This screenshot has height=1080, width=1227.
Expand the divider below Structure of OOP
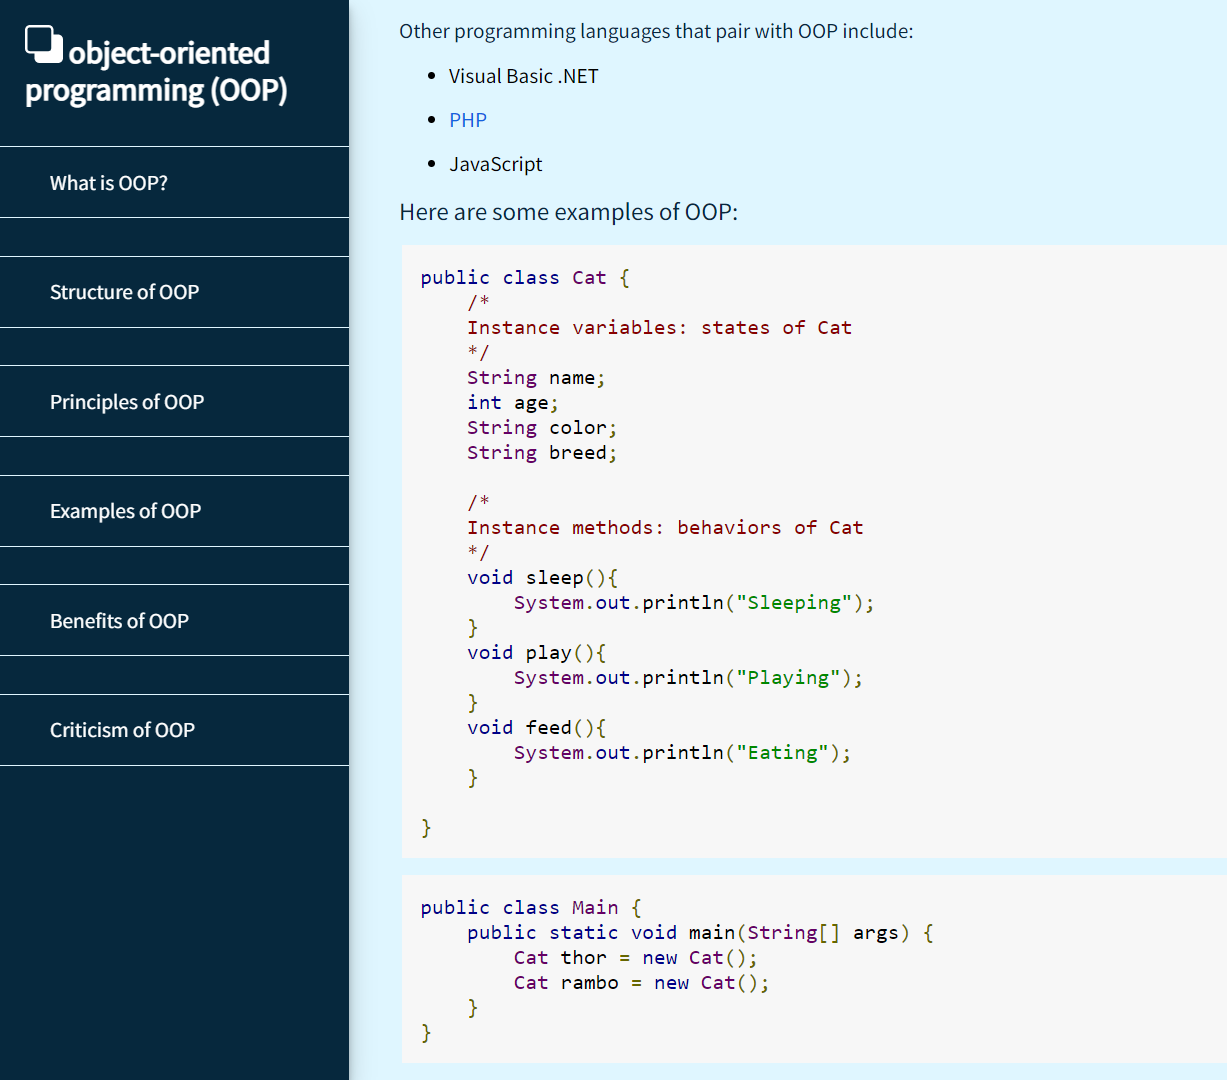[174, 346]
